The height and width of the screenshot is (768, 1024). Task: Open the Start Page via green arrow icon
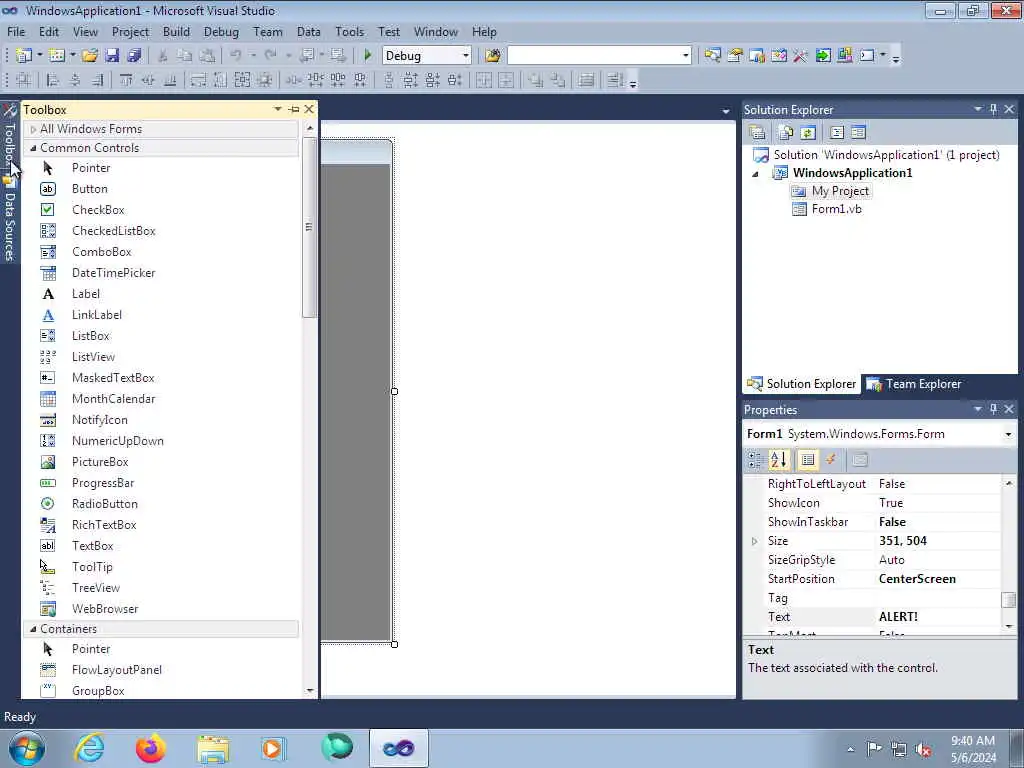pyautogui.click(x=823, y=56)
